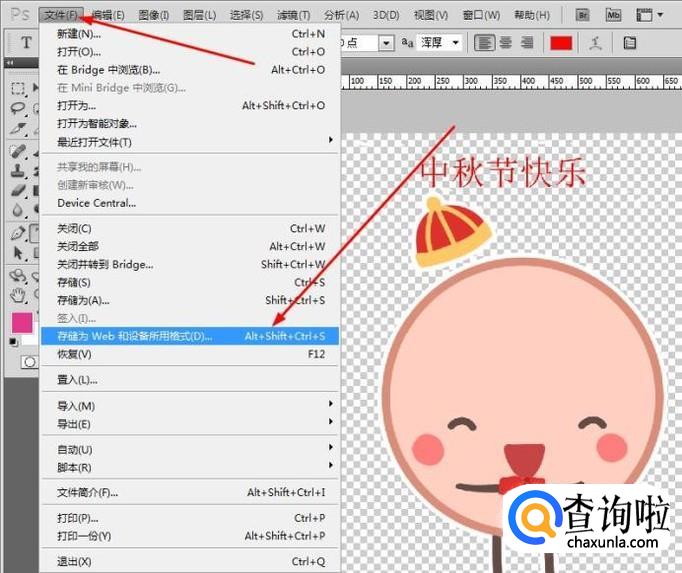This screenshot has width=682, height=573.
Task: Choose 存储(S) menu entry
Action: click(190, 282)
